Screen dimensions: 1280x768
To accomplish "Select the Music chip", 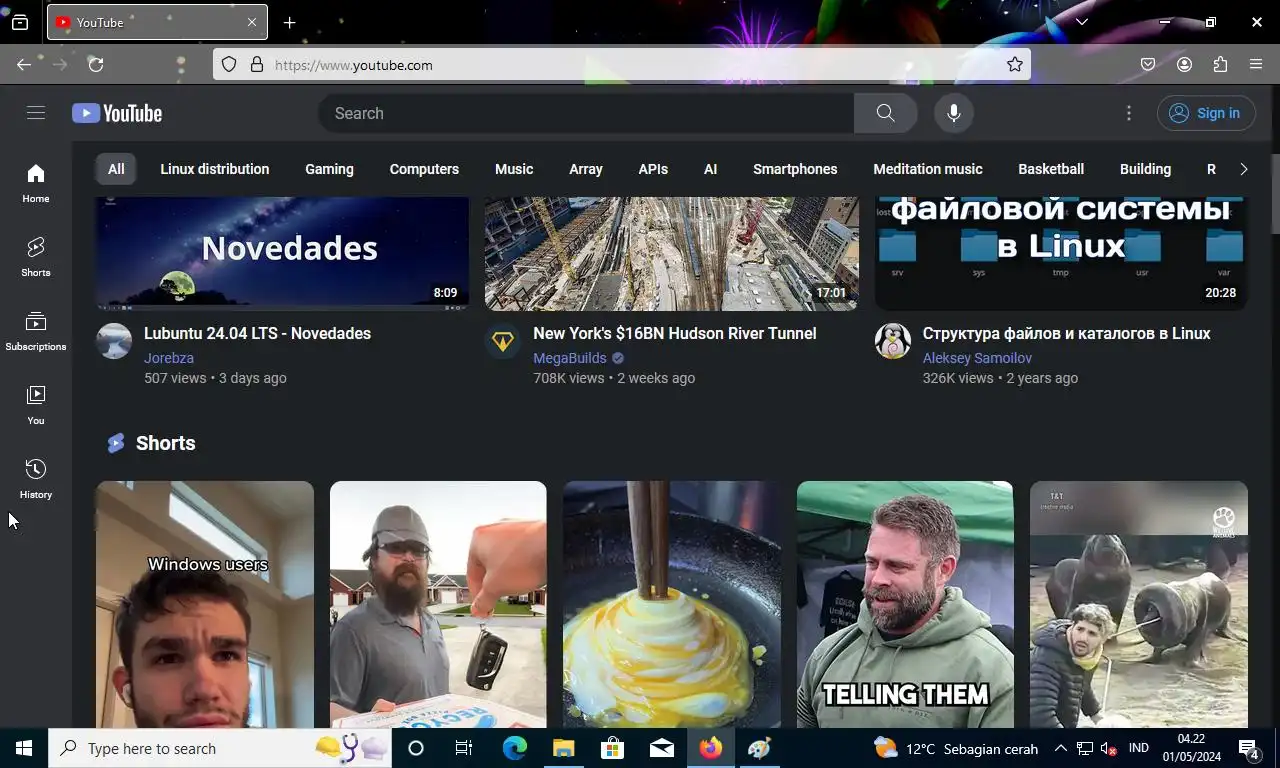I will pos(514,169).
